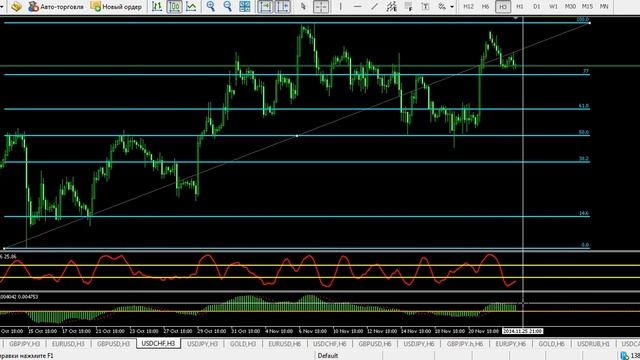Viewport: 640px width, 360px height.
Task: Switch timeframe to M15
Action: pyautogui.click(x=587, y=7)
